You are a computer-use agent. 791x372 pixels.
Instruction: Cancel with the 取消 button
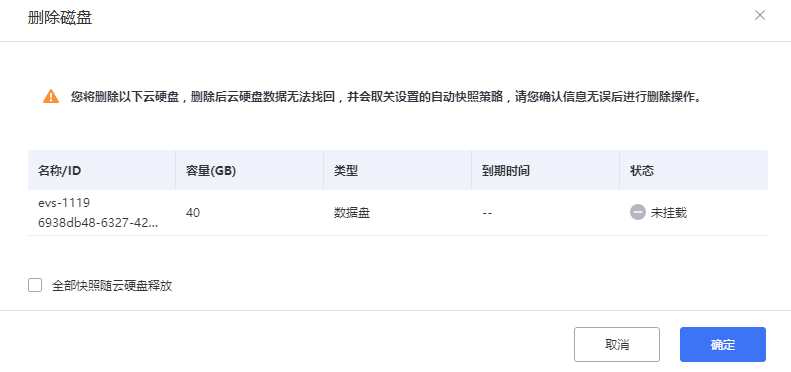616,345
